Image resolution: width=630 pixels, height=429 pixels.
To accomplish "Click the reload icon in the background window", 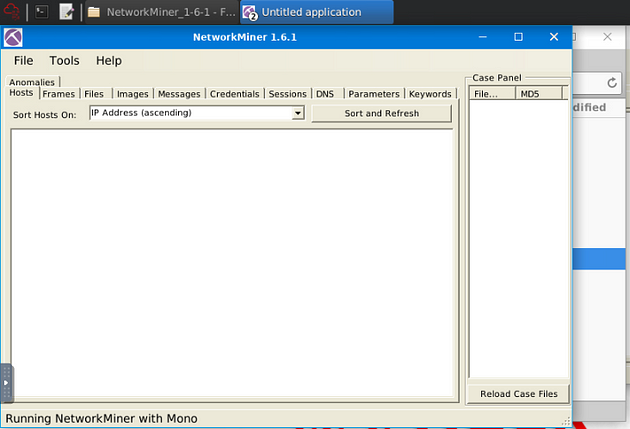I will pos(612,83).
